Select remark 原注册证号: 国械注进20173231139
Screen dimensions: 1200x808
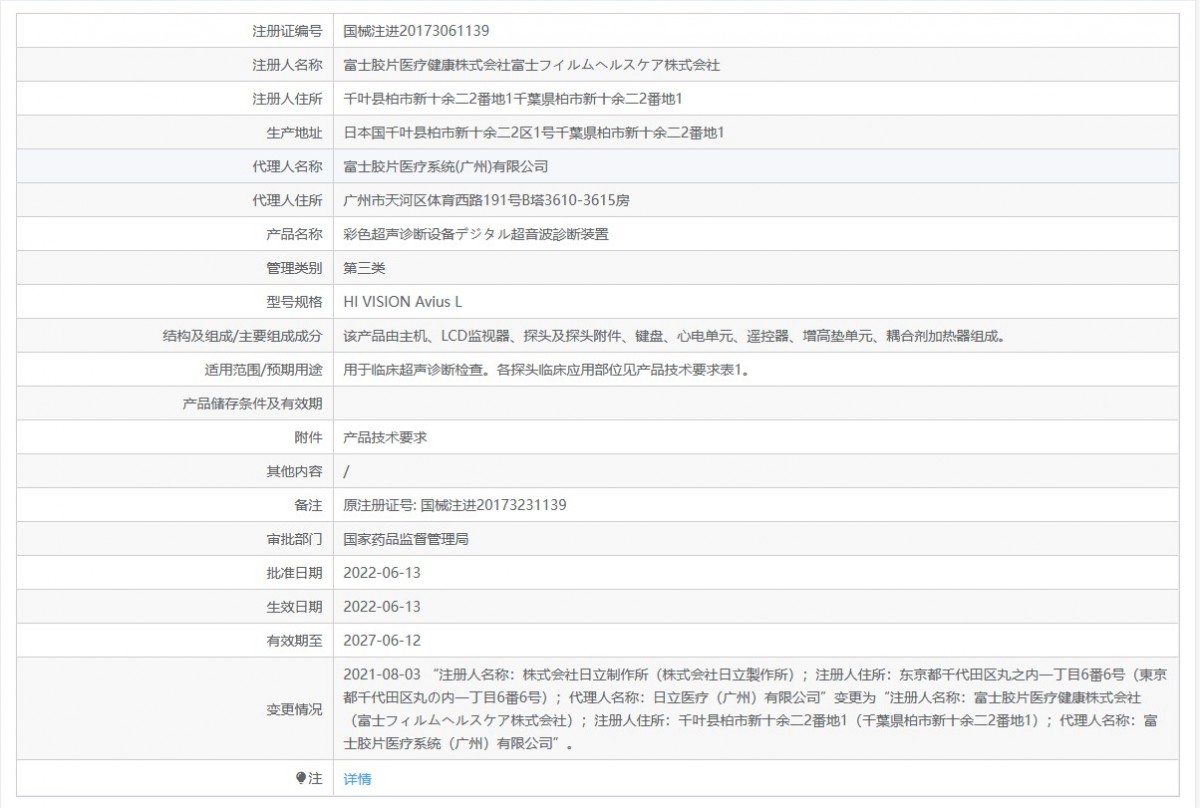click(455, 505)
